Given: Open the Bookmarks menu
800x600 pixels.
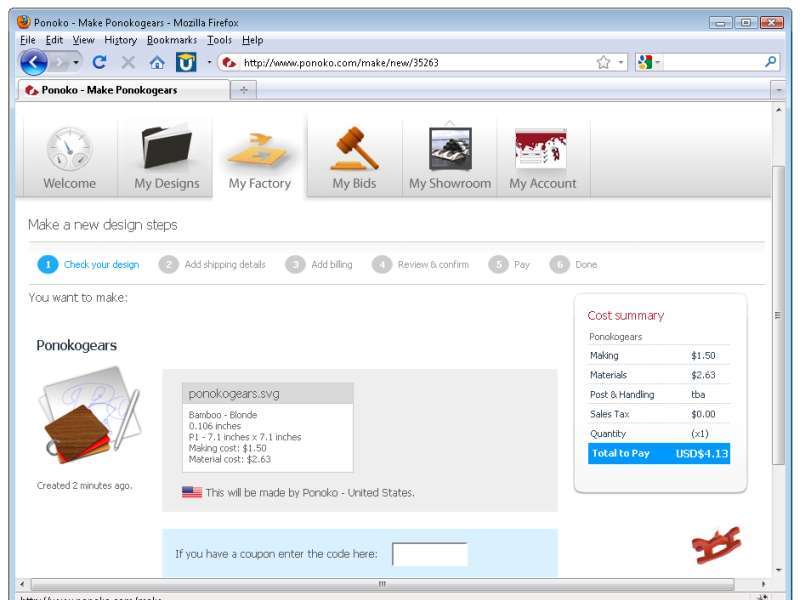Looking at the screenshot, I should tap(172, 40).
